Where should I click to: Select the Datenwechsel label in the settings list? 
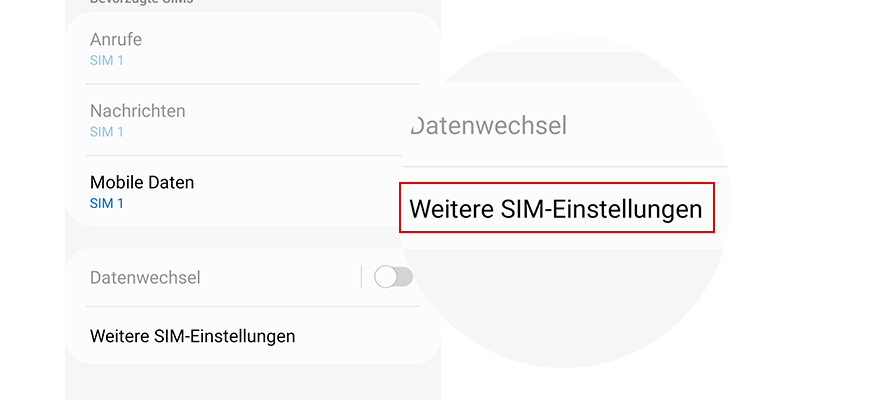tap(146, 277)
